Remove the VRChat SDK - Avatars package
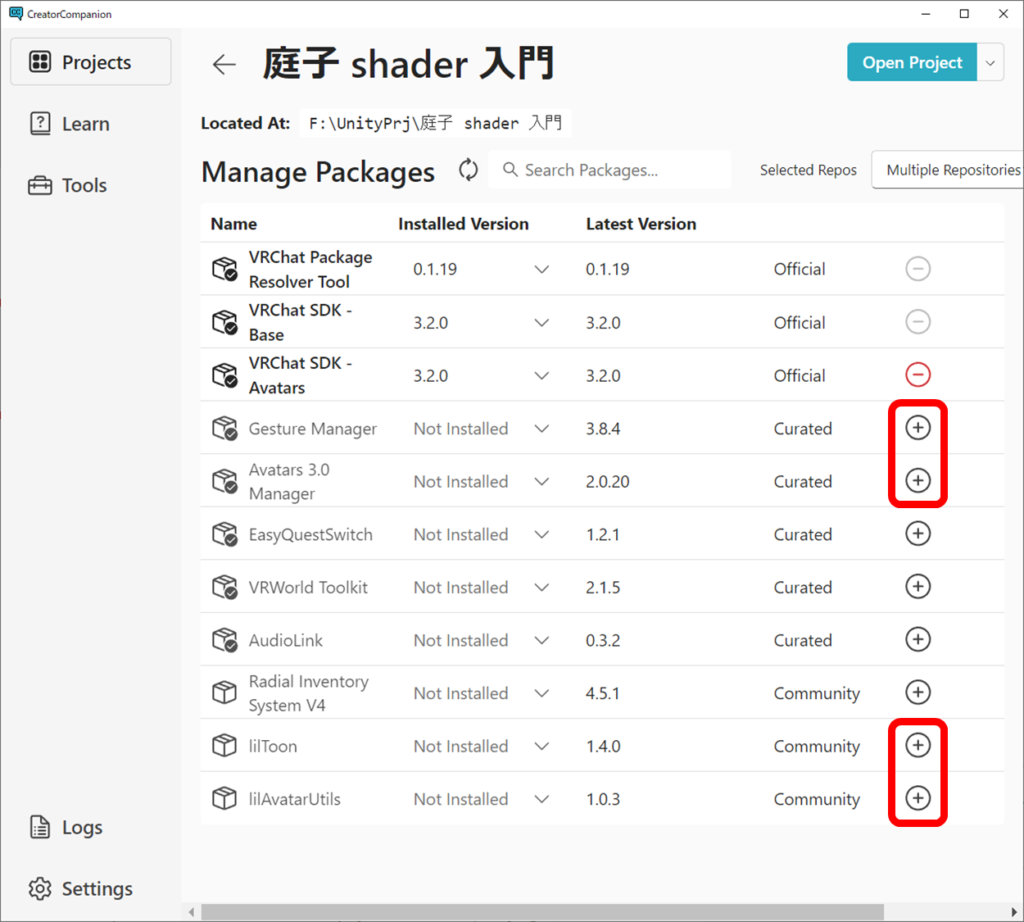The image size is (1024, 922). tap(917, 375)
